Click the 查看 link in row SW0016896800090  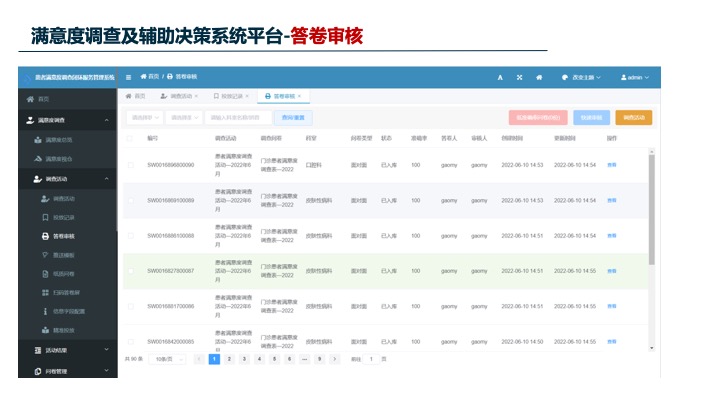612,165
